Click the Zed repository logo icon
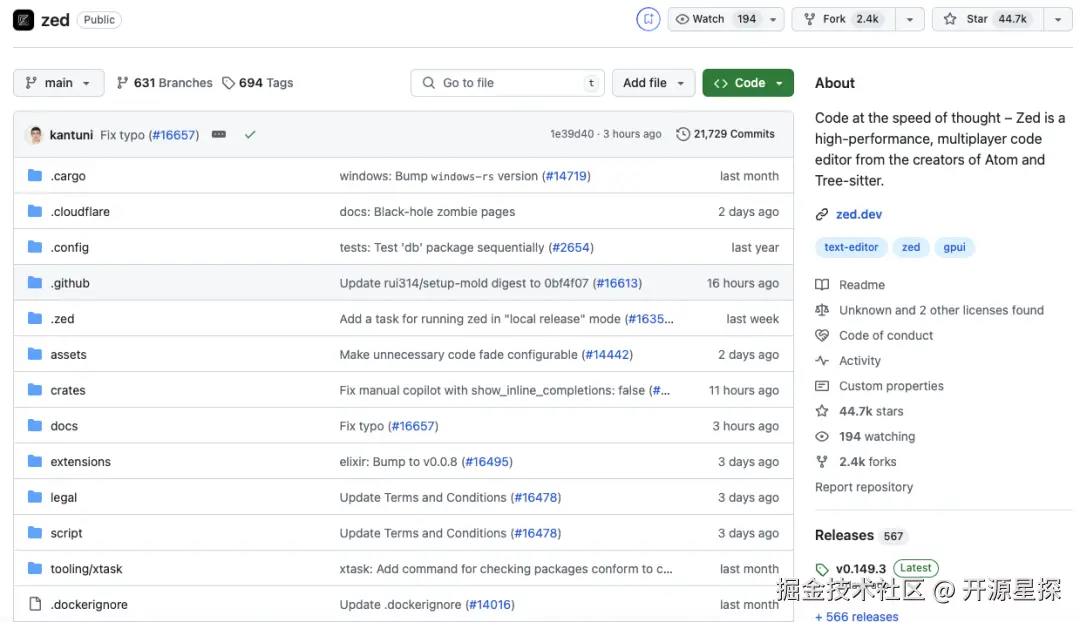This screenshot has height=622, width=1080. (23, 19)
